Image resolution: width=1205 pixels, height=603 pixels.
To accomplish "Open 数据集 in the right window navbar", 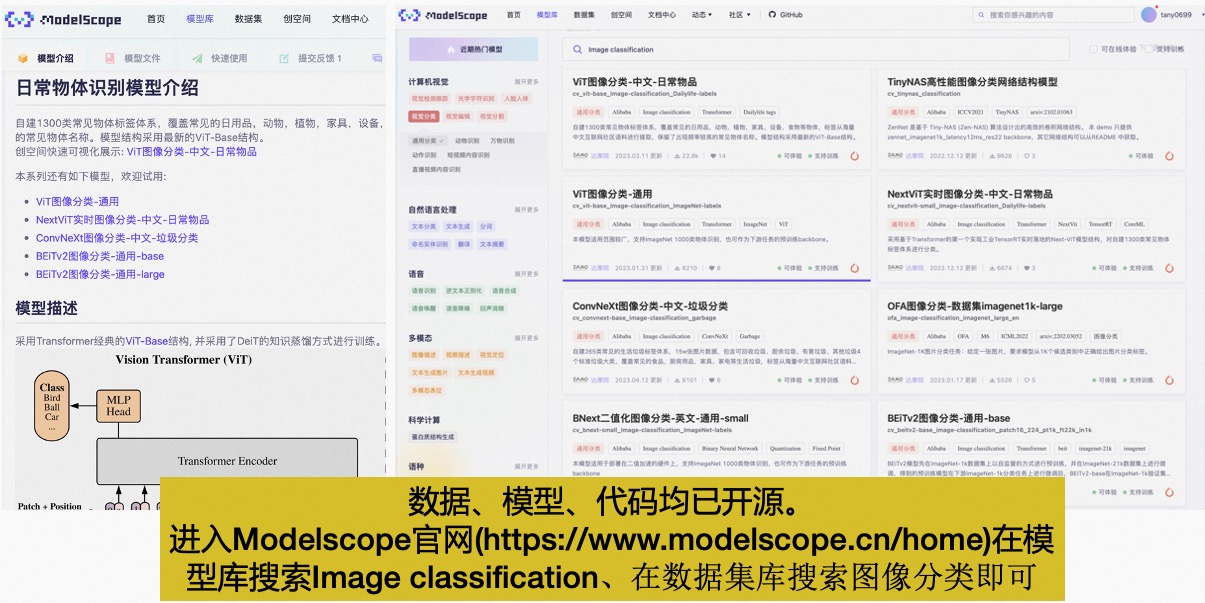I will pos(583,15).
